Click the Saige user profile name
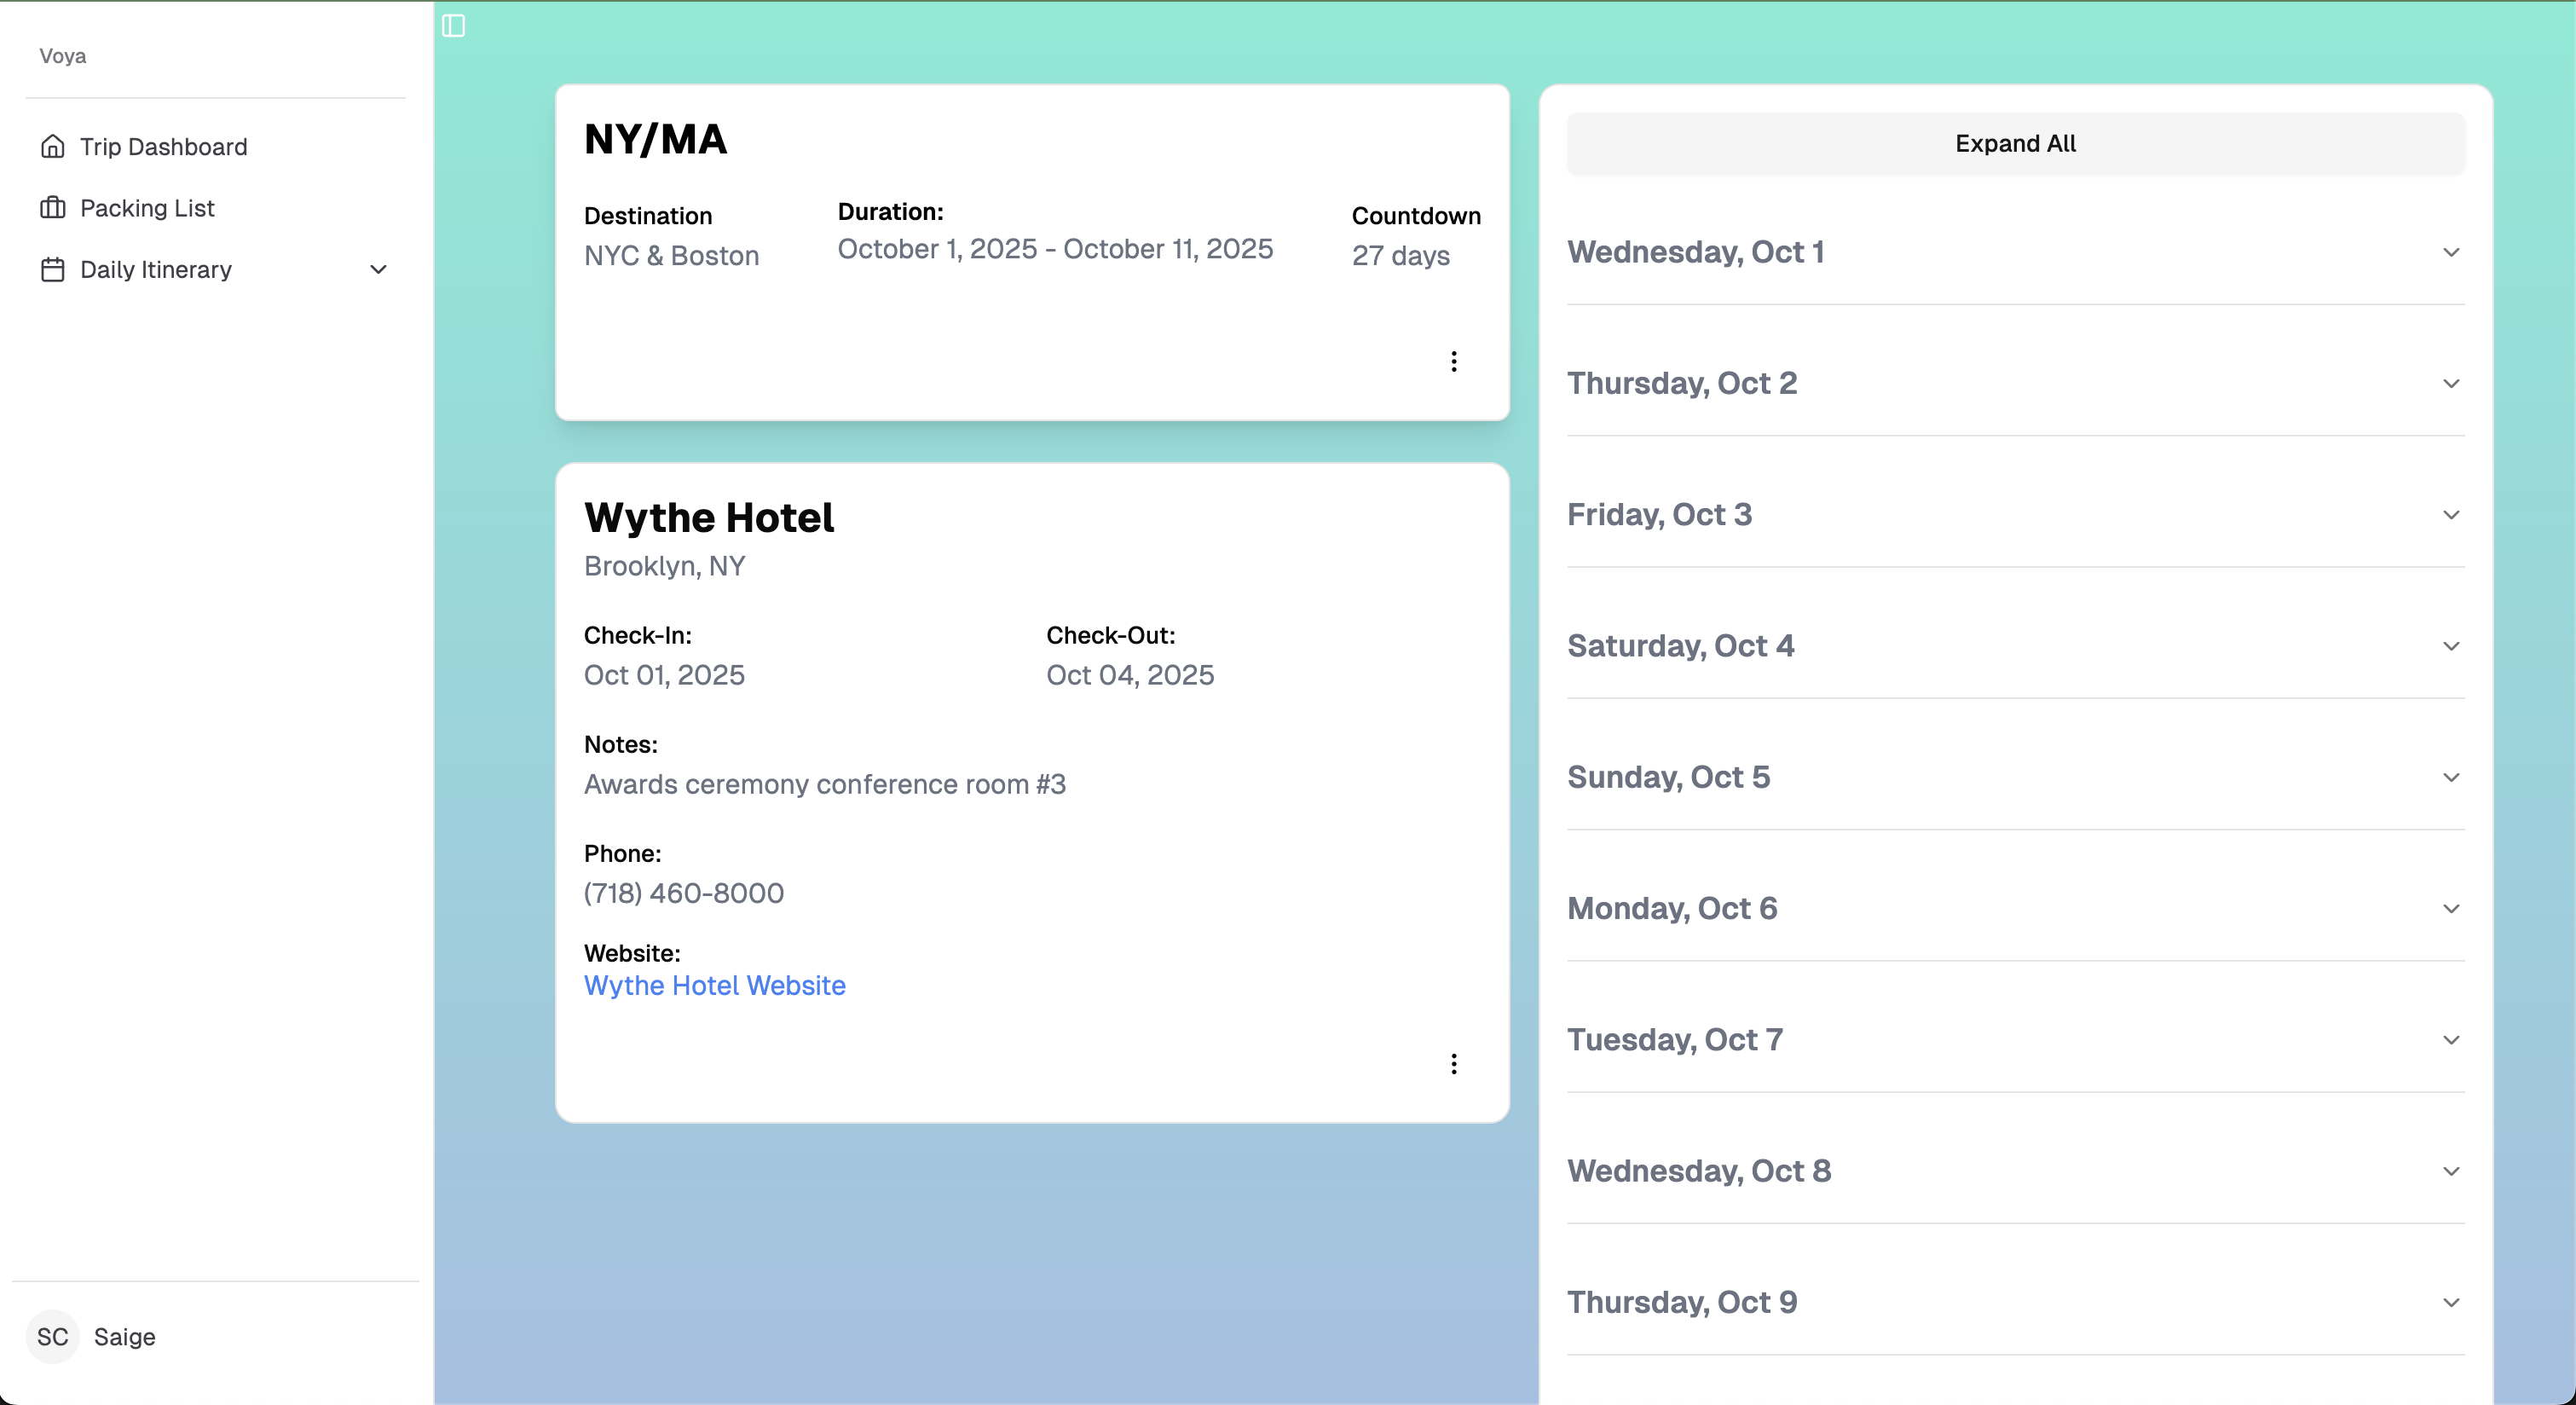This screenshot has width=2576, height=1405. click(124, 1336)
